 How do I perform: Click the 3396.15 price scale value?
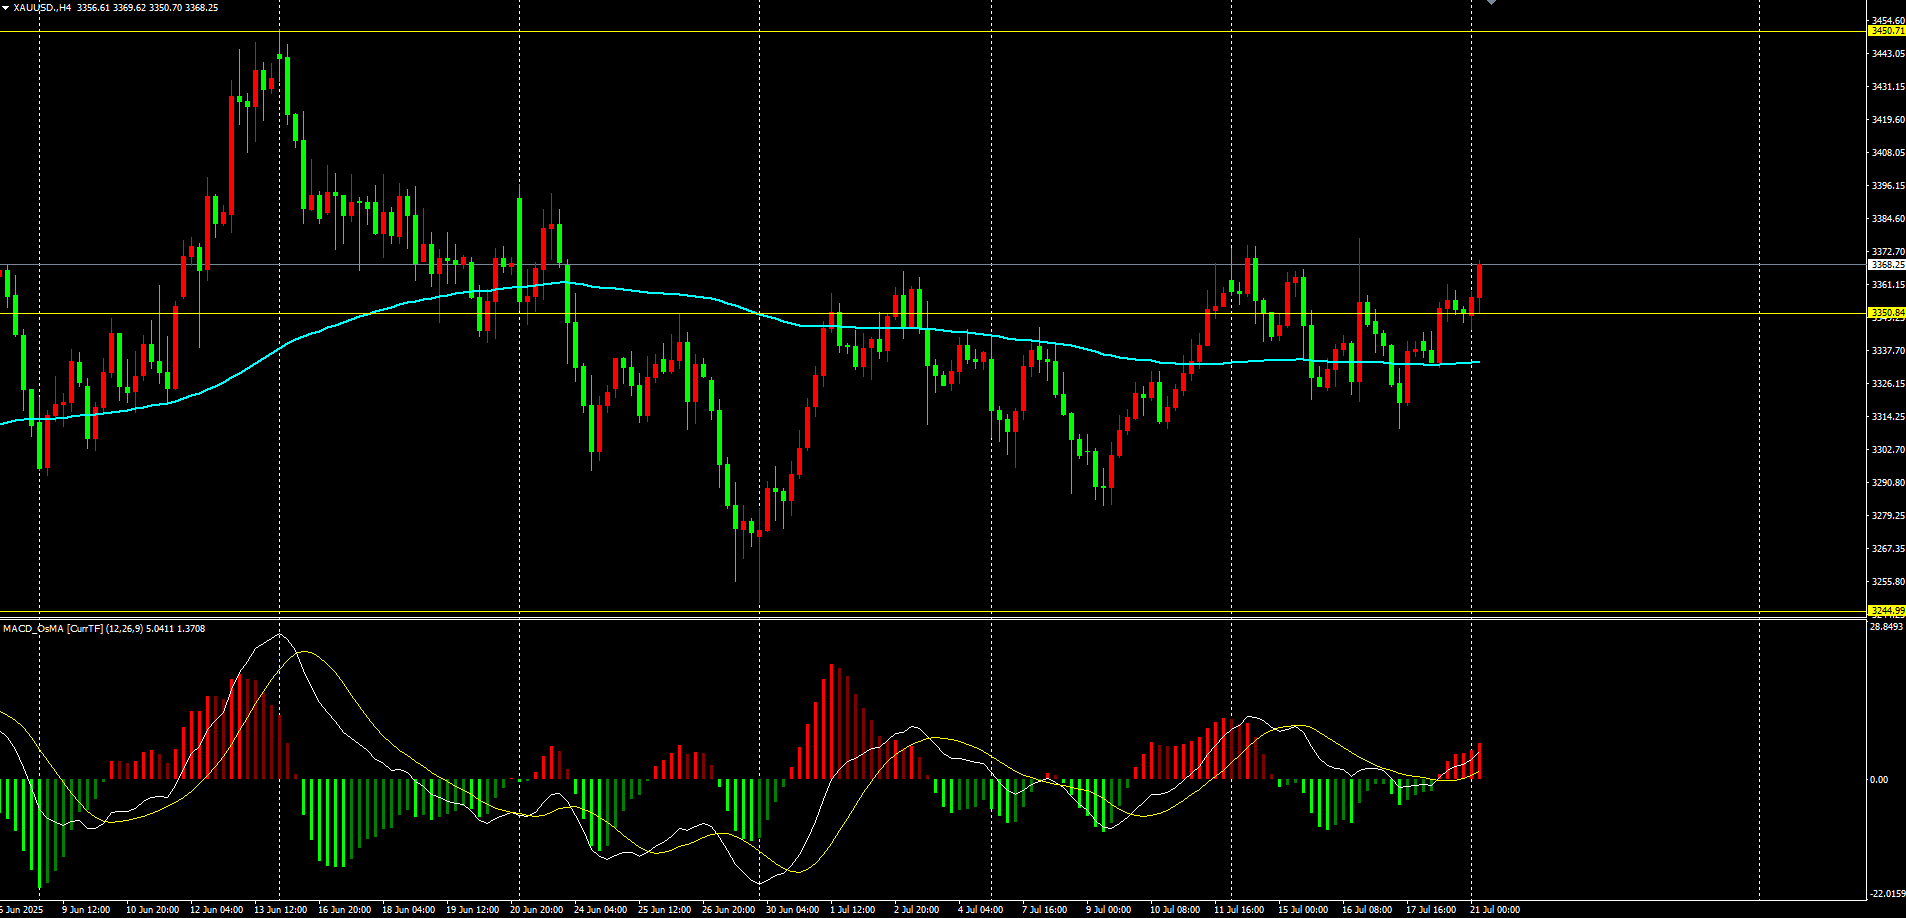pos(1888,186)
